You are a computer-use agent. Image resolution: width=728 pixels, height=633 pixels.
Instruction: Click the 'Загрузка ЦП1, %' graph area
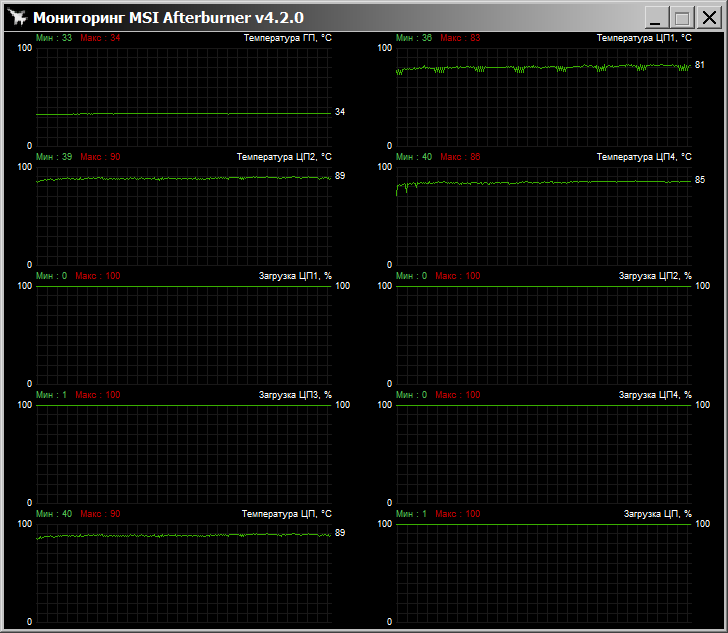183,335
